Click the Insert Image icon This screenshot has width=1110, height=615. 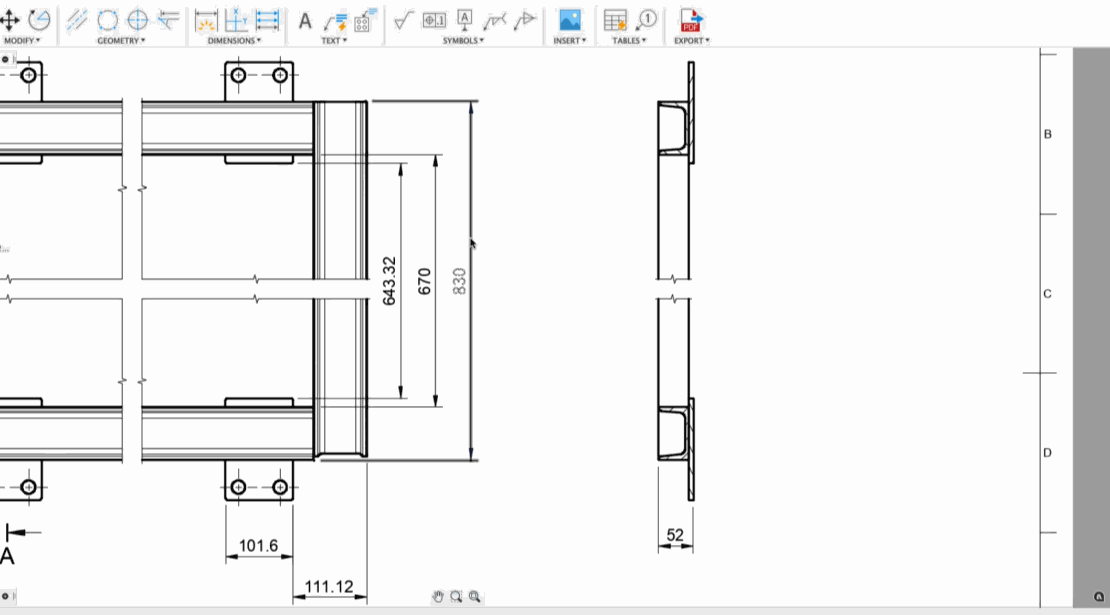click(x=570, y=21)
